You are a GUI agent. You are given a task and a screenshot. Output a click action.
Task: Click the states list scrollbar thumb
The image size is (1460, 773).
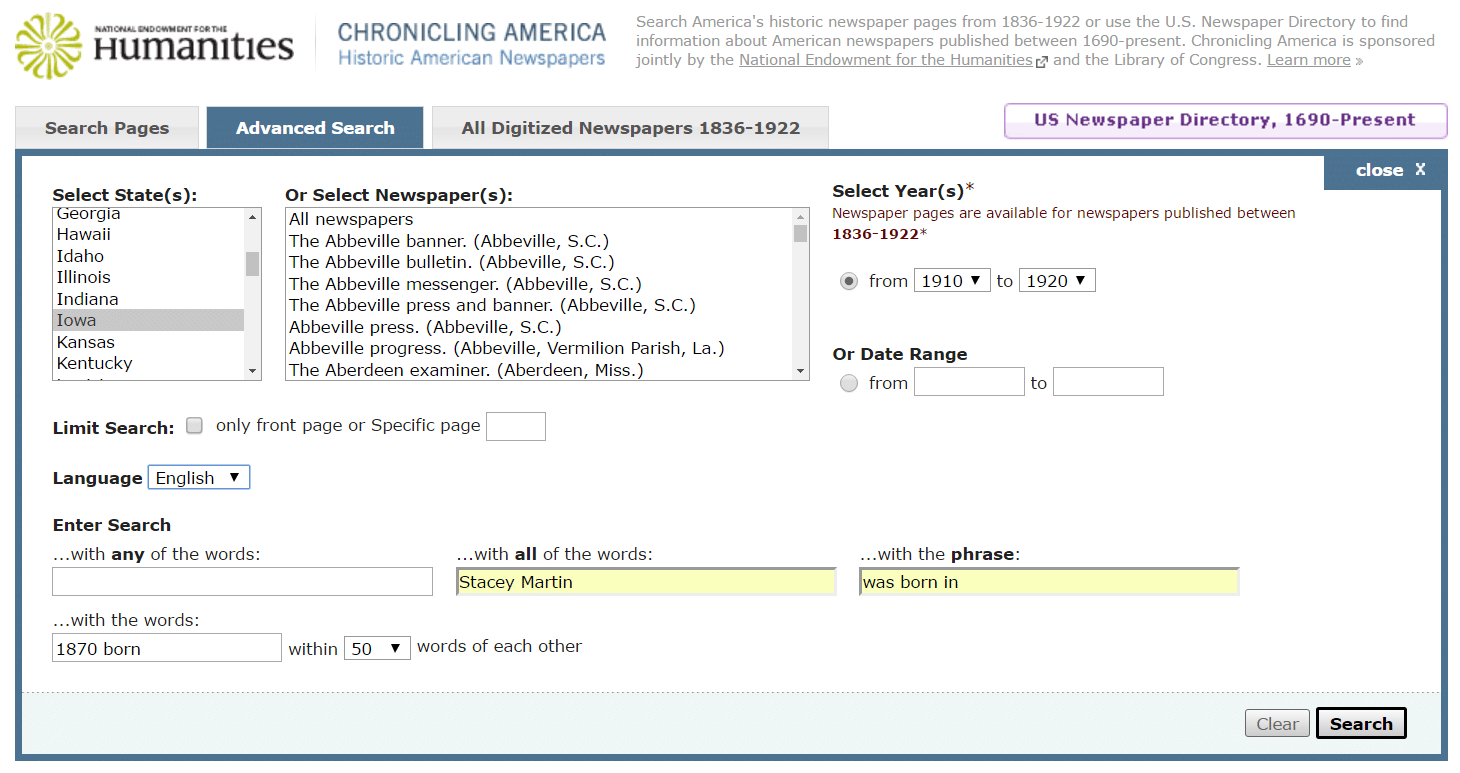pyautogui.click(x=252, y=264)
